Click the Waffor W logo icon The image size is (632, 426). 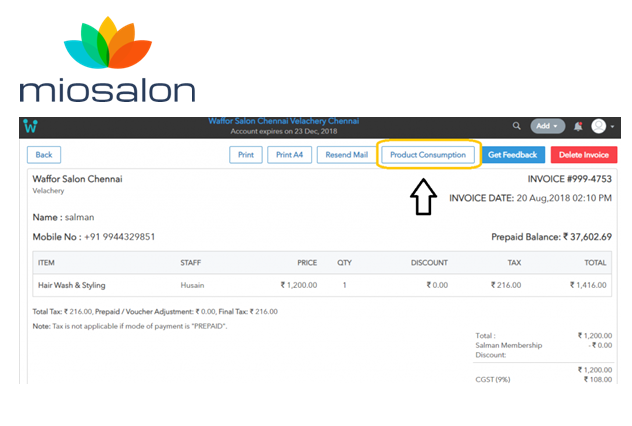click(30, 127)
